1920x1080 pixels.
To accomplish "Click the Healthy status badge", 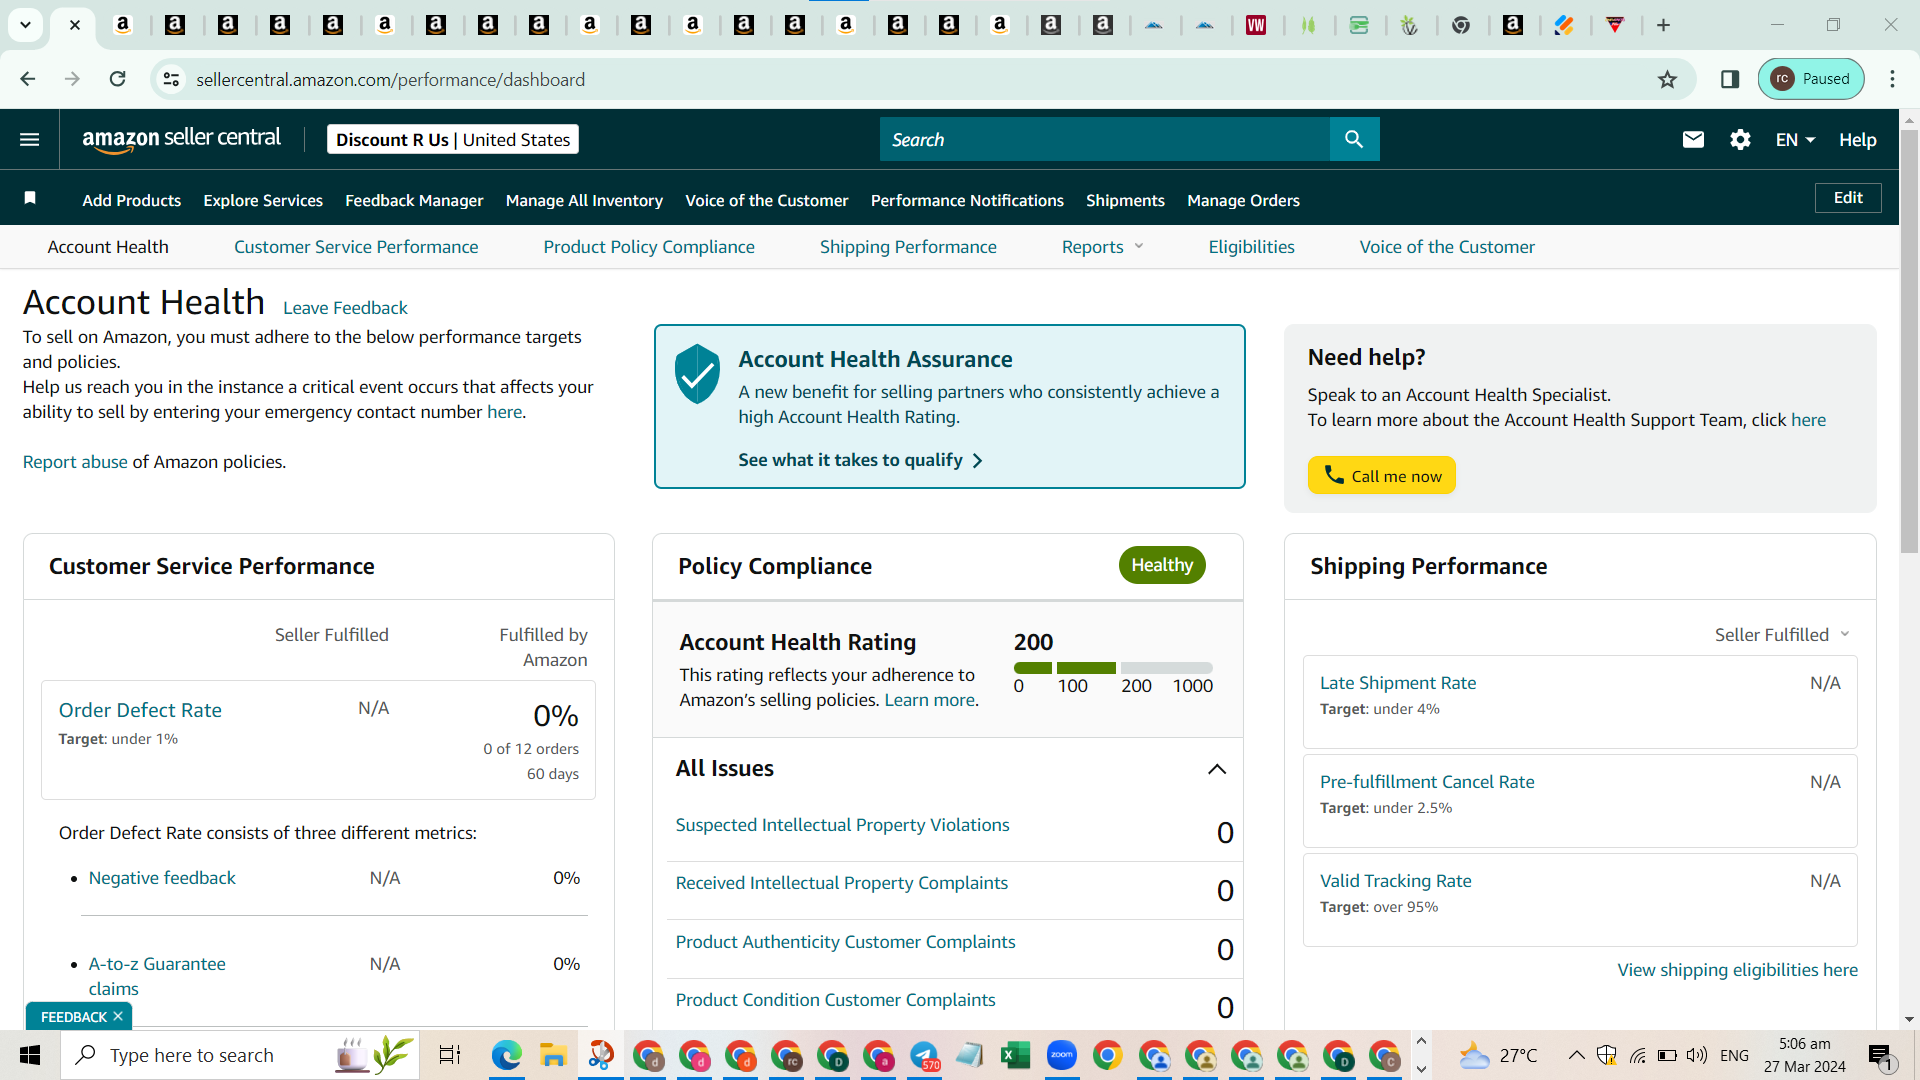I will (1162, 565).
